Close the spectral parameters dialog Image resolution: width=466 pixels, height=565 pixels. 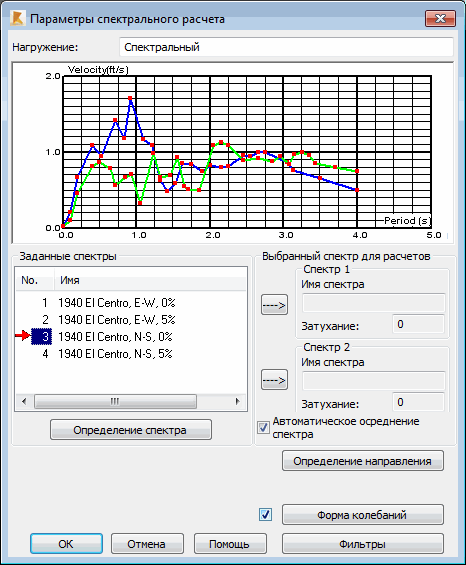(x=440, y=18)
